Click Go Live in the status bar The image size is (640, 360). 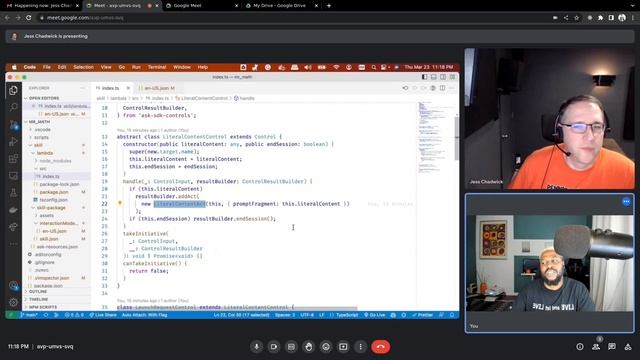tap(375, 315)
